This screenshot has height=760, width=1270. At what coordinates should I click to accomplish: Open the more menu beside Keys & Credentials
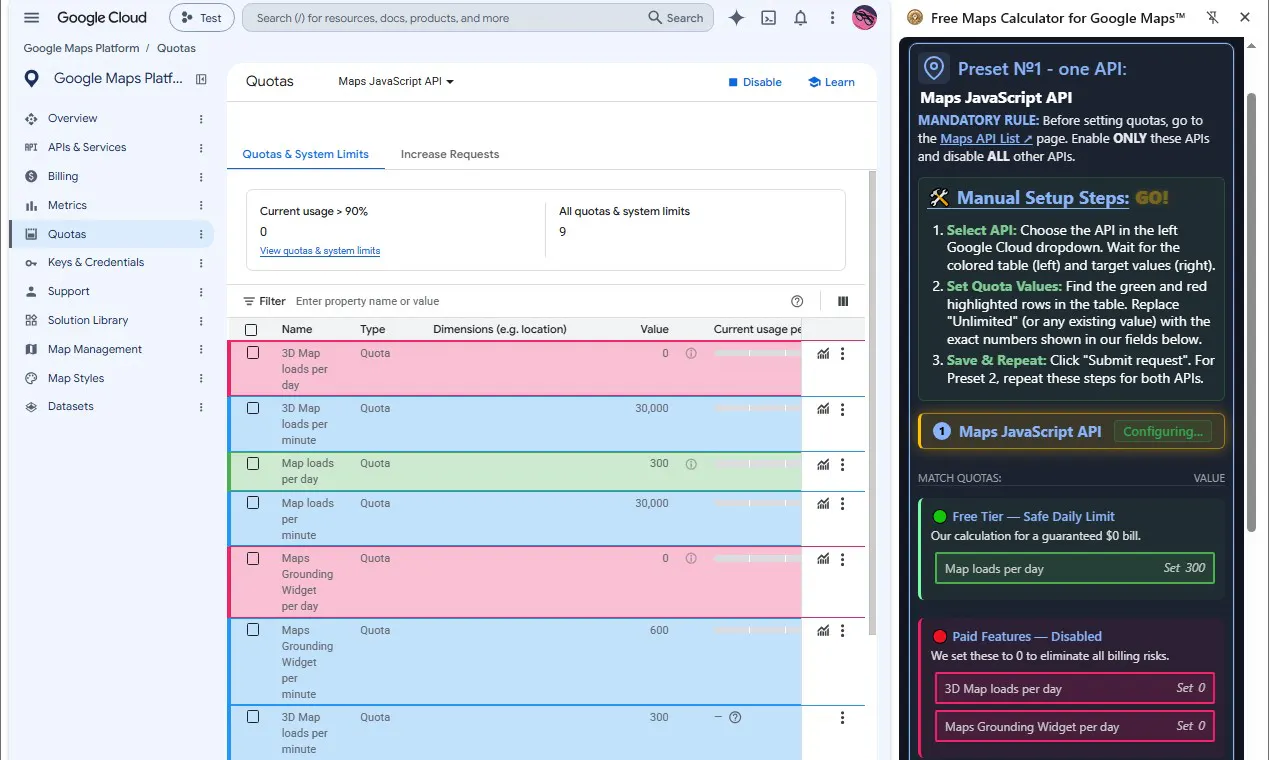[x=201, y=263]
